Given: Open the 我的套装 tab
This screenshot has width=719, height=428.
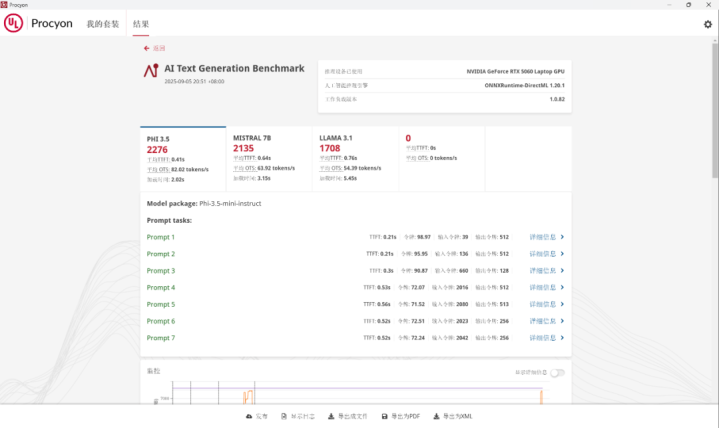Looking at the screenshot, I should coord(103,24).
